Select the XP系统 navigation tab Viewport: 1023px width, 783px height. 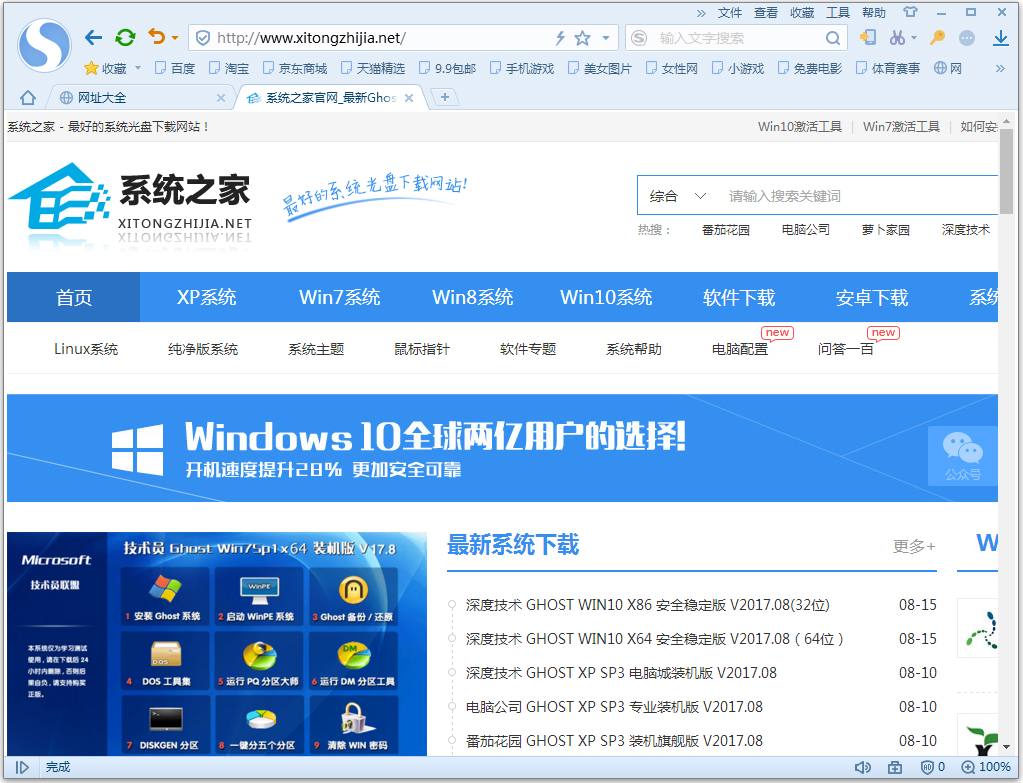pos(206,297)
